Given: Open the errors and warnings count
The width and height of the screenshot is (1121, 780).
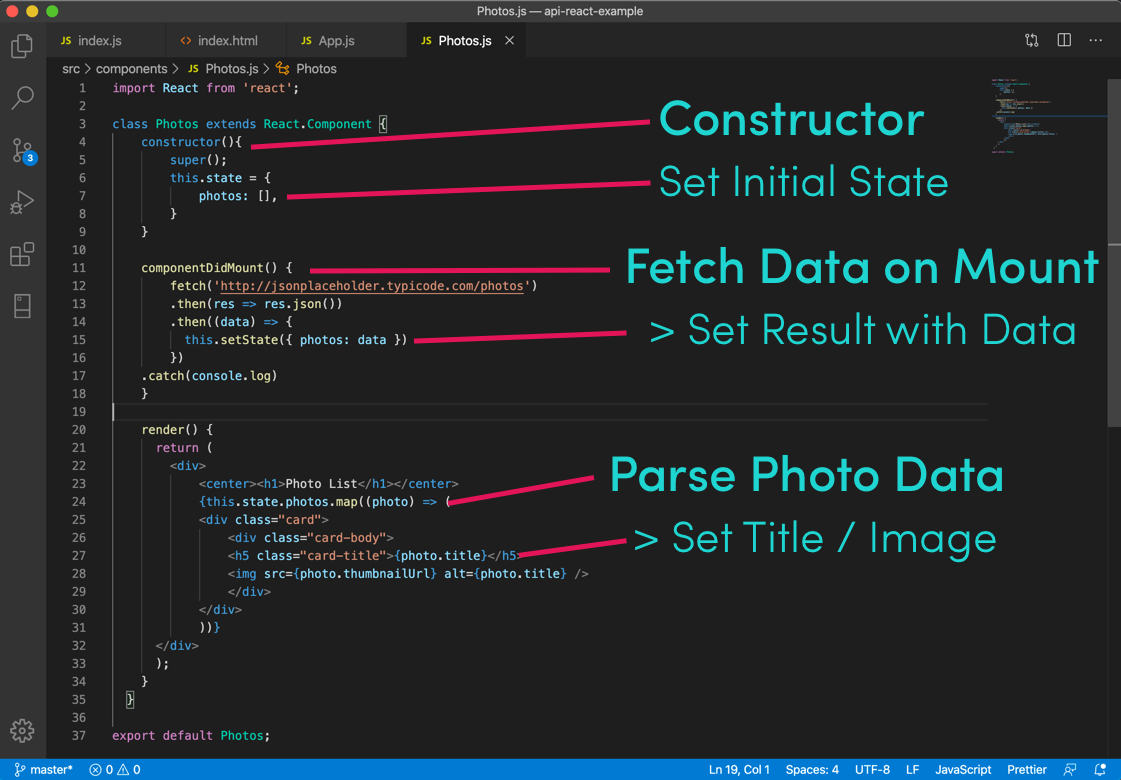Looking at the screenshot, I should pyautogui.click(x=115, y=769).
